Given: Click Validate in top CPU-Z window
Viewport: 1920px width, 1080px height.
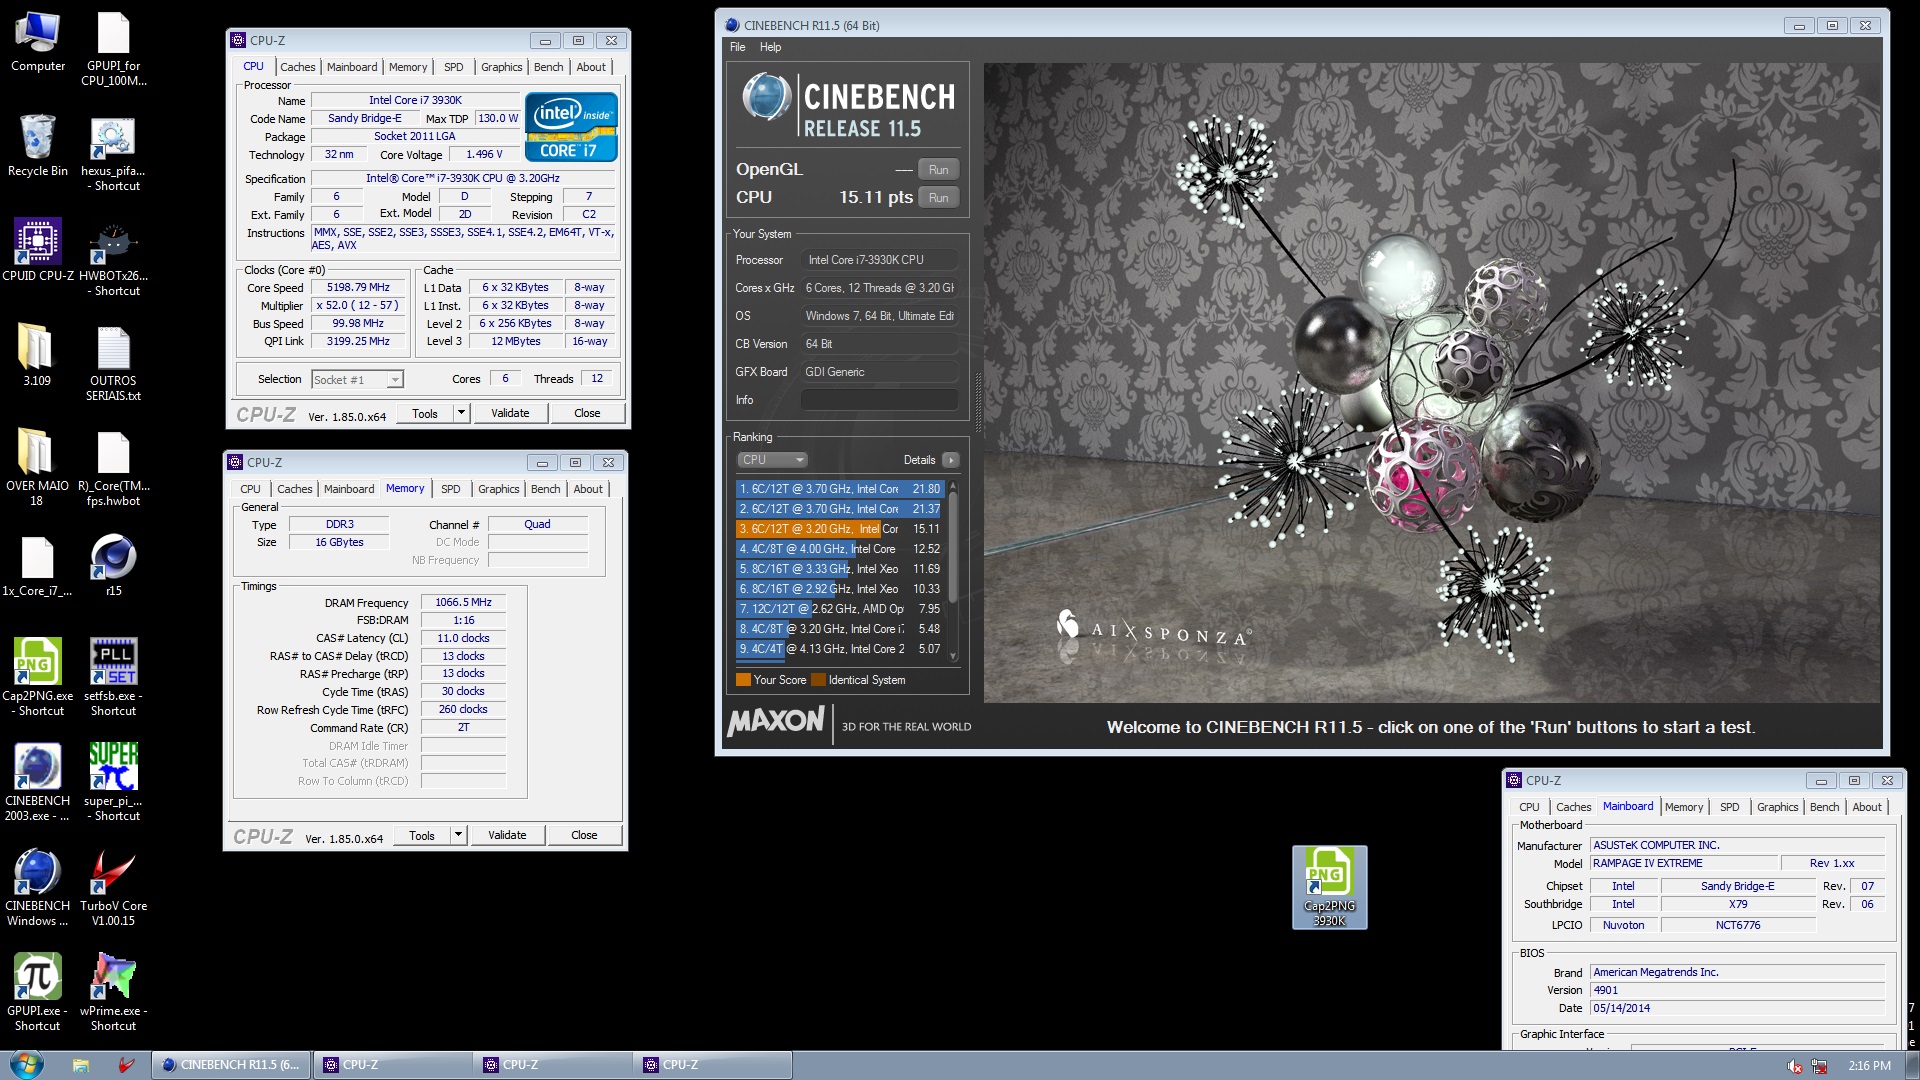Looking at the screenshot, I should coord(510,413).
